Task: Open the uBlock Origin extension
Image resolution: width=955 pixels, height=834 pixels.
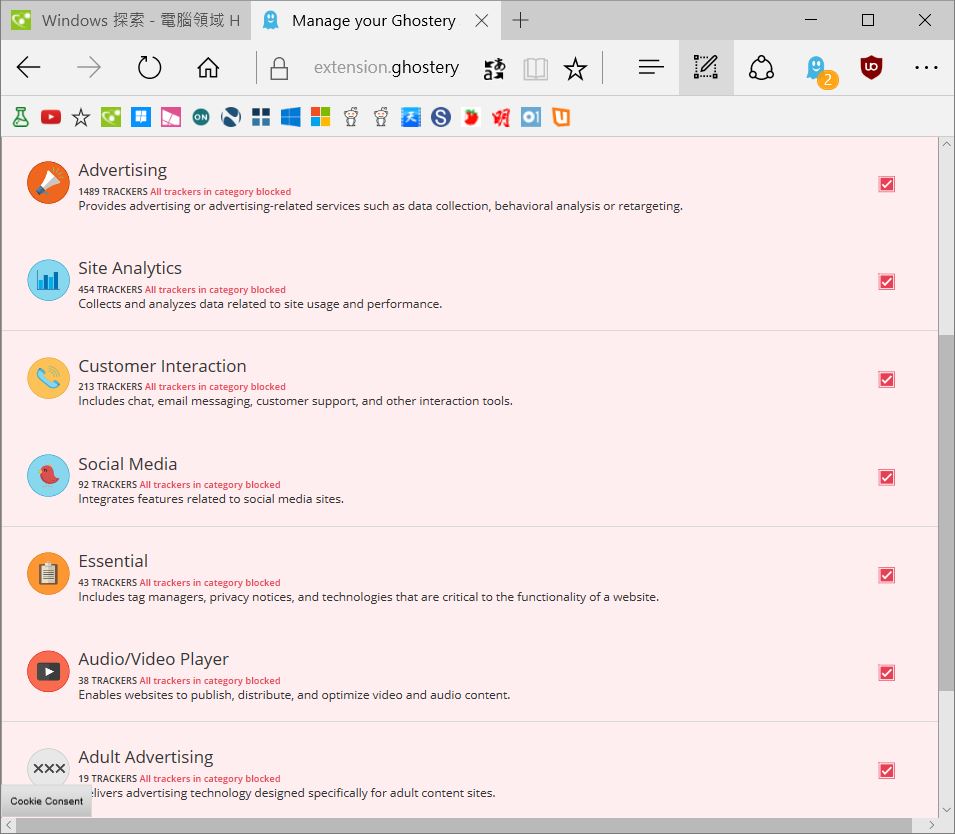Action: [x=870, y=67]
